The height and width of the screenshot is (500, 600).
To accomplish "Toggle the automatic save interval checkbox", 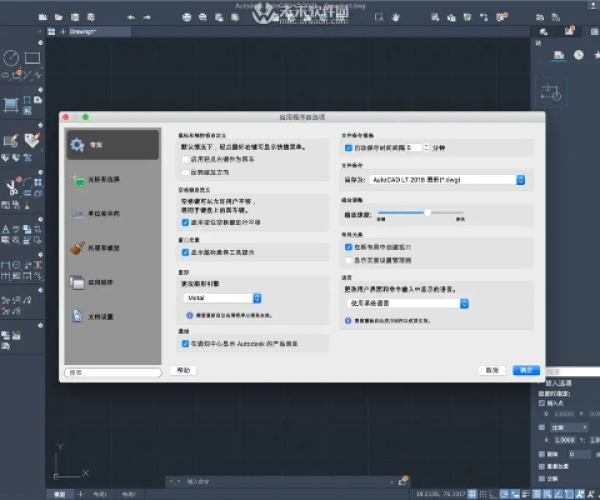I will pos(348,148).
